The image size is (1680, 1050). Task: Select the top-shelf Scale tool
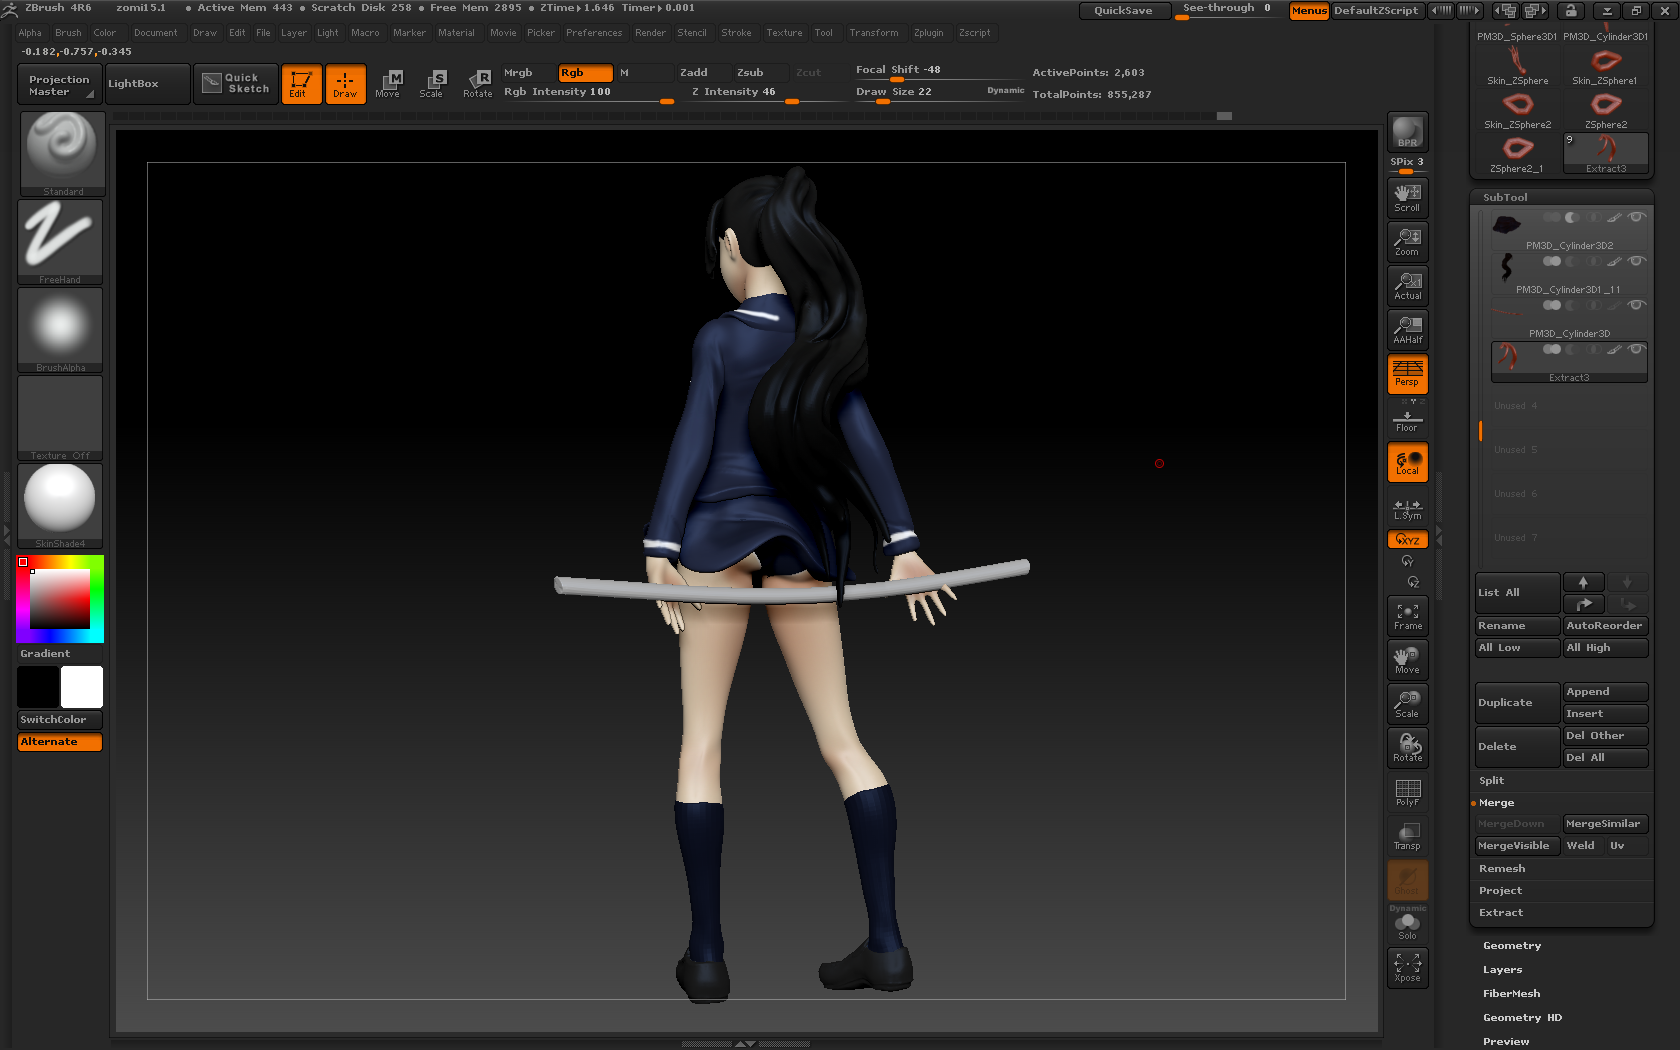click(x=432, y=84)
